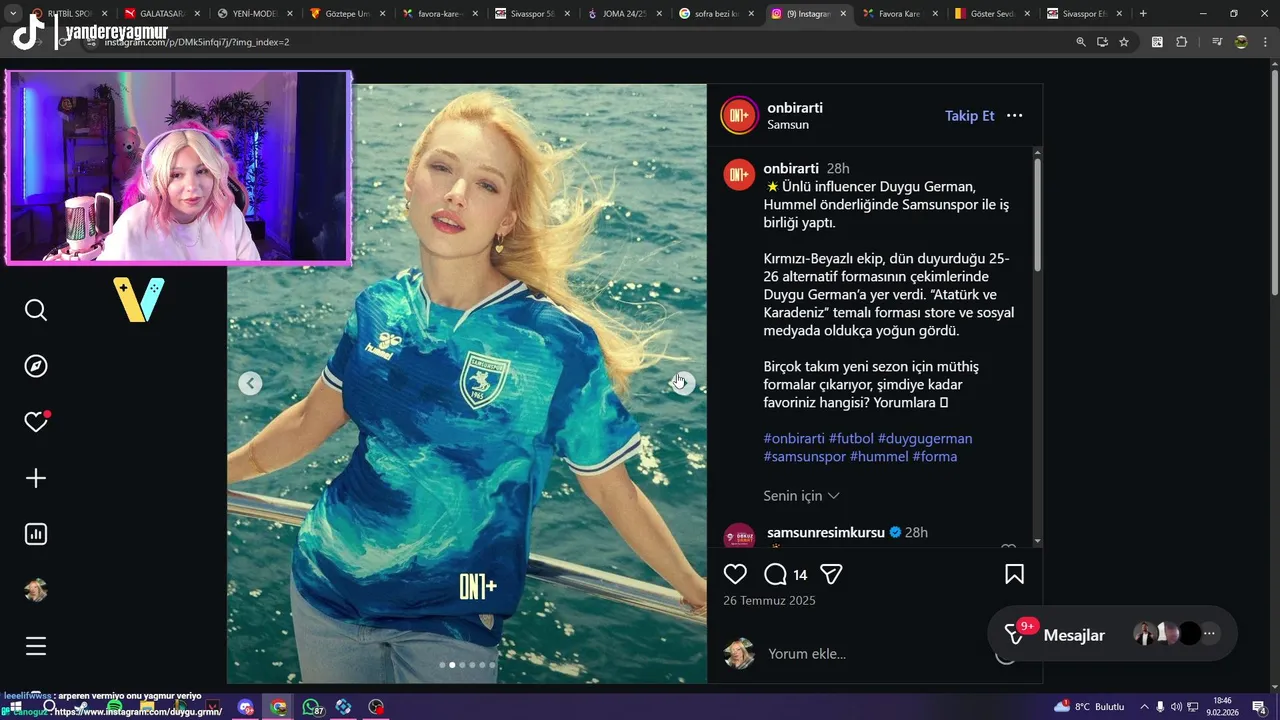Viewport: 1280px width, 720px height.
Task: Select the second carousel dot indicator
Action: pos(452,665)
